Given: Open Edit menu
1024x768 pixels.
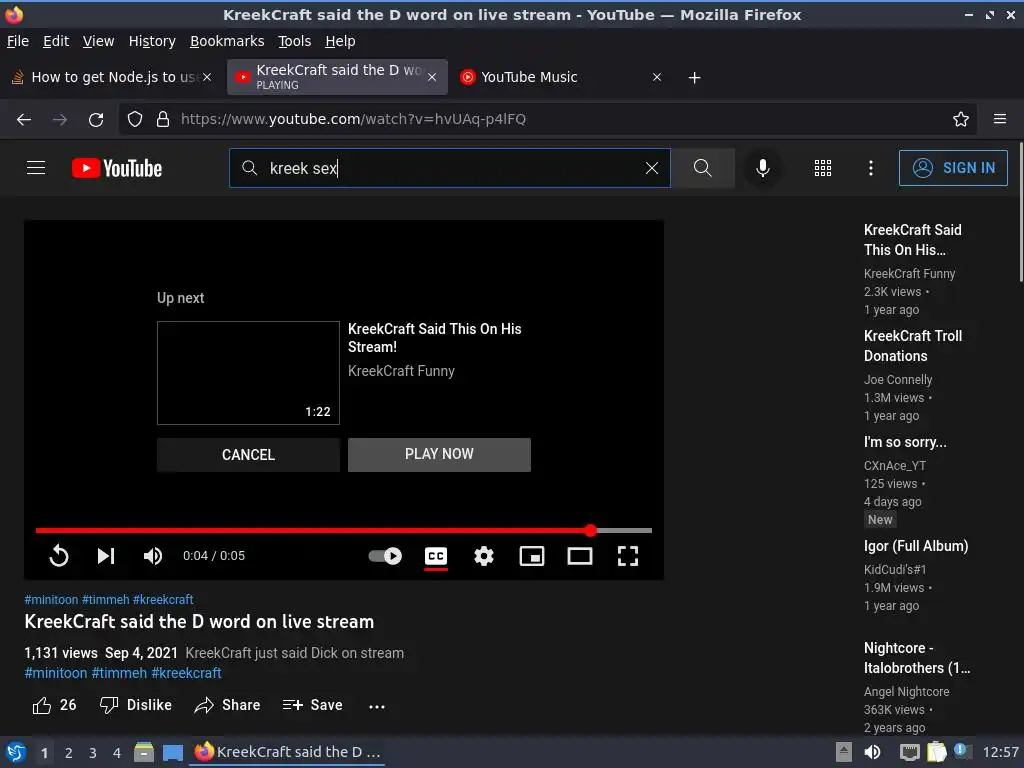Looking at the screenshot, I should [56, 41].
